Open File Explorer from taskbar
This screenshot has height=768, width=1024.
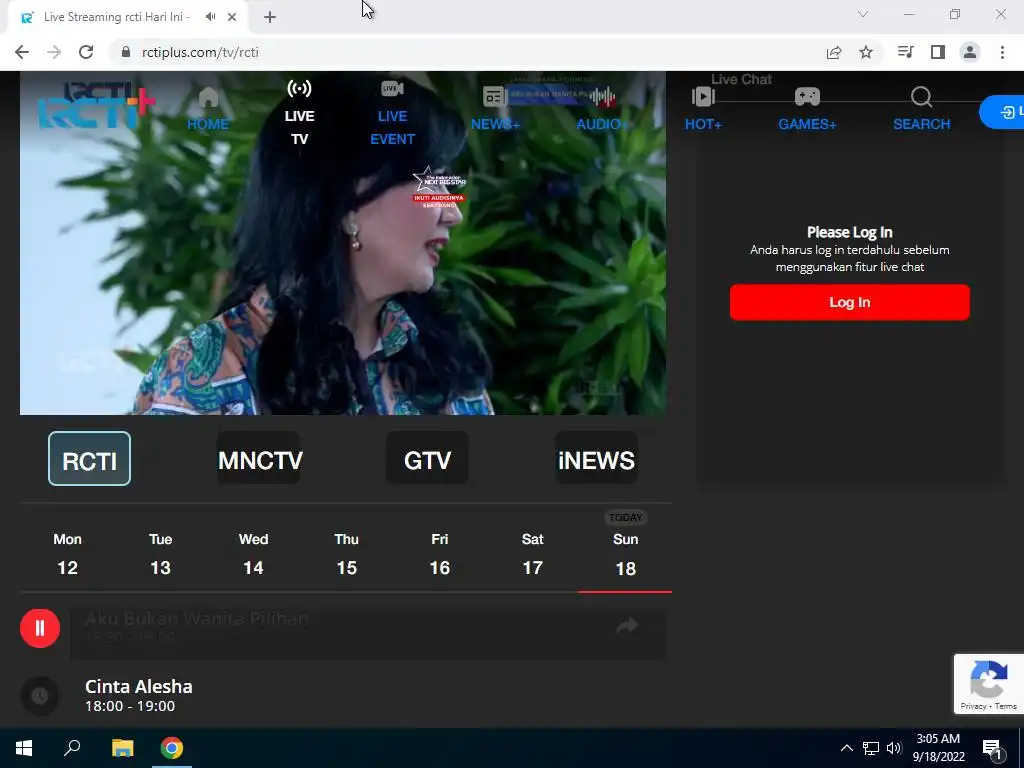[x=122, y=748]
